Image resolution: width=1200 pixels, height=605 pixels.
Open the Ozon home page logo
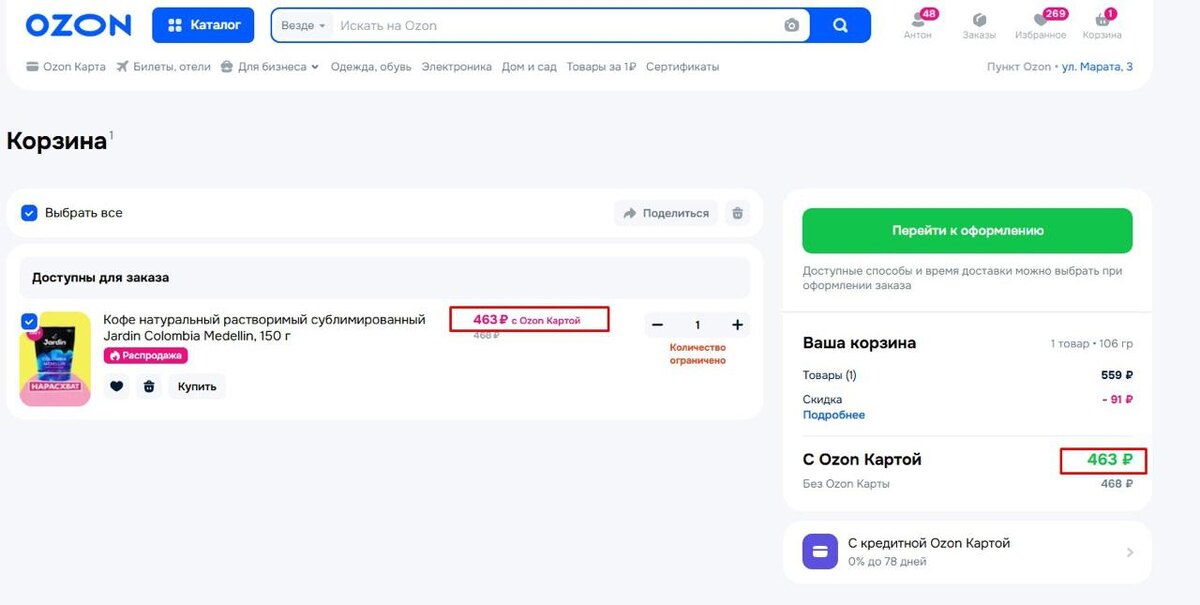(78, 25)
